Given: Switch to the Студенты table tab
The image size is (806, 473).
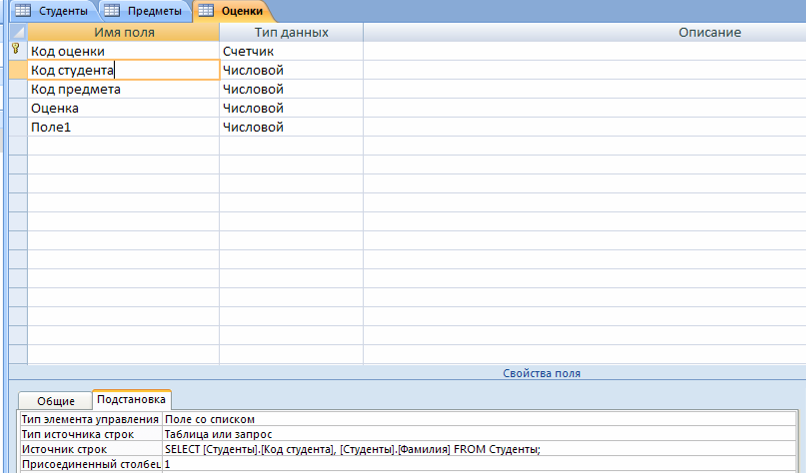Looking at the screenshot, I should click(54, 11).
